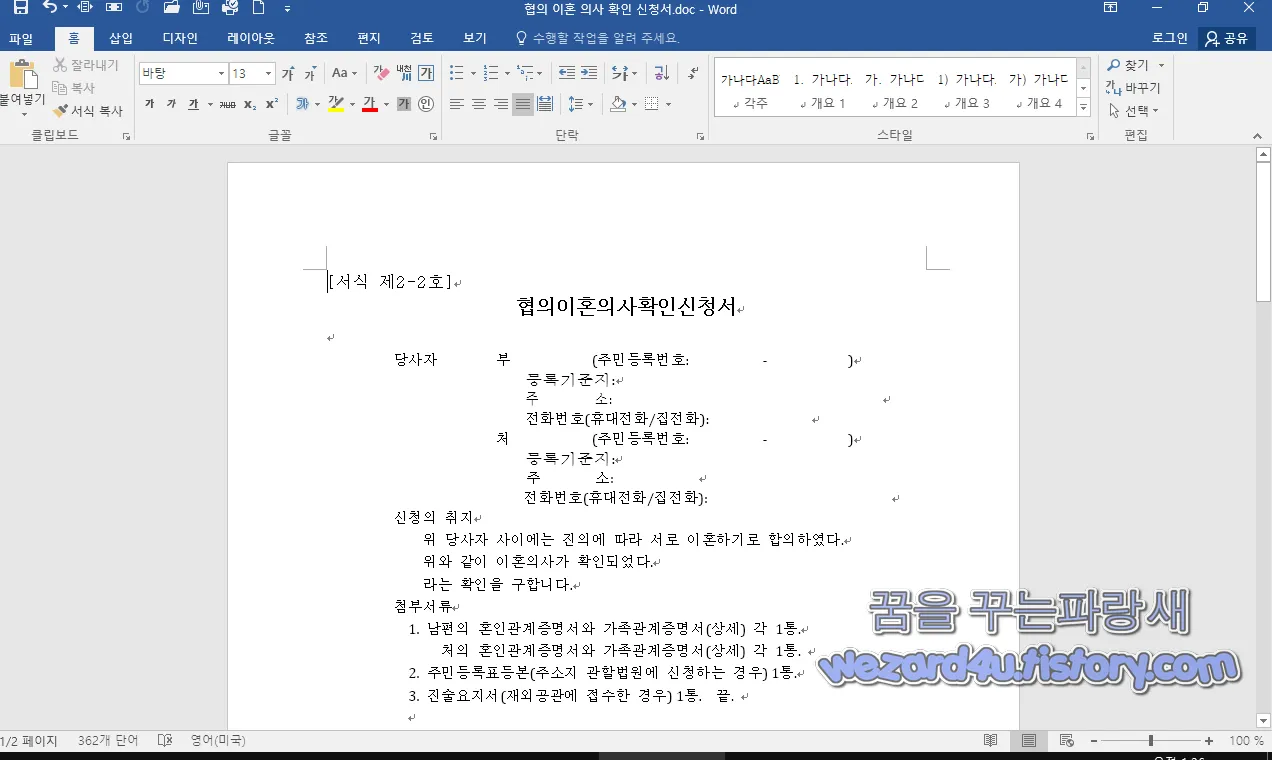Toggle bold formatting on selected text

(x=151, y=103)
